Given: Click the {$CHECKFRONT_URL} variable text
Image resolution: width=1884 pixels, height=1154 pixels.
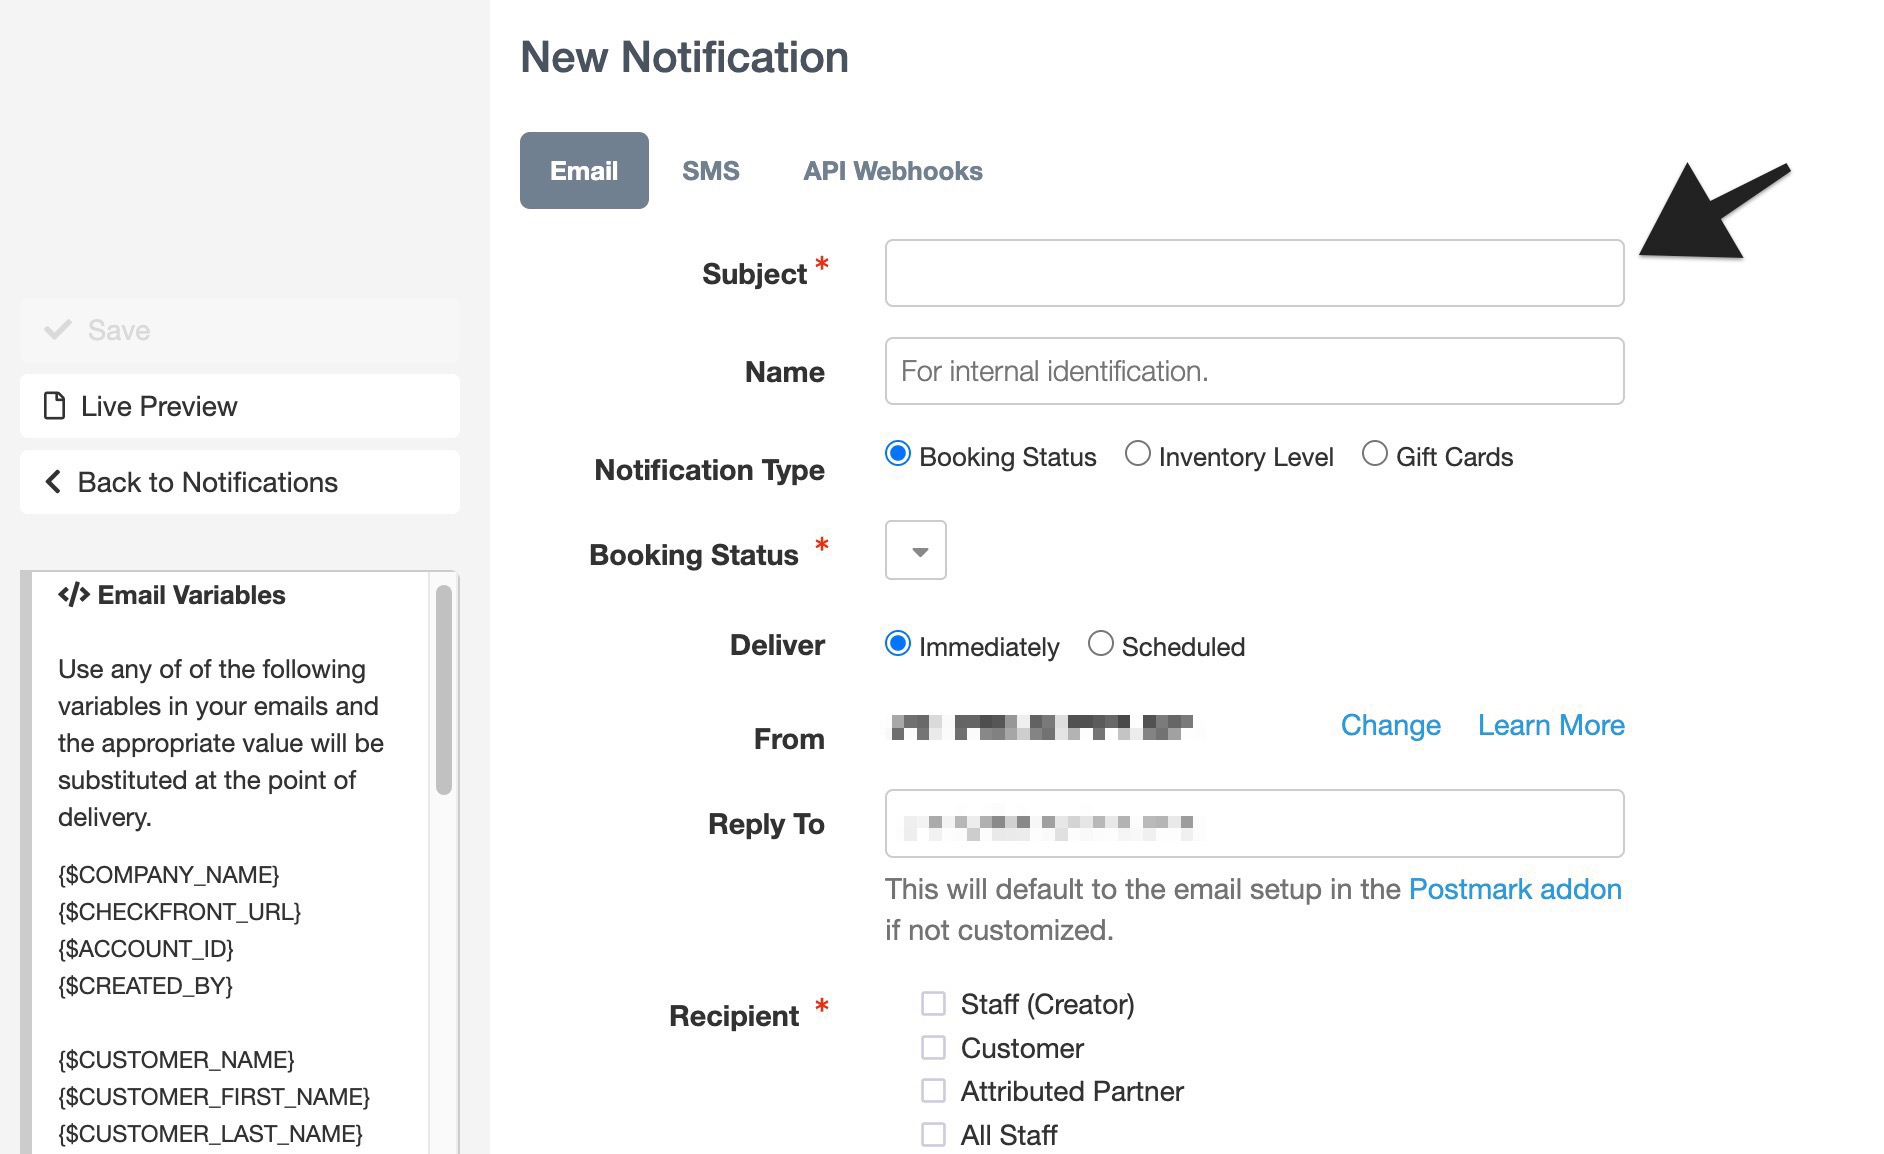Looking at the screenshot, I should tap(180, 912).
